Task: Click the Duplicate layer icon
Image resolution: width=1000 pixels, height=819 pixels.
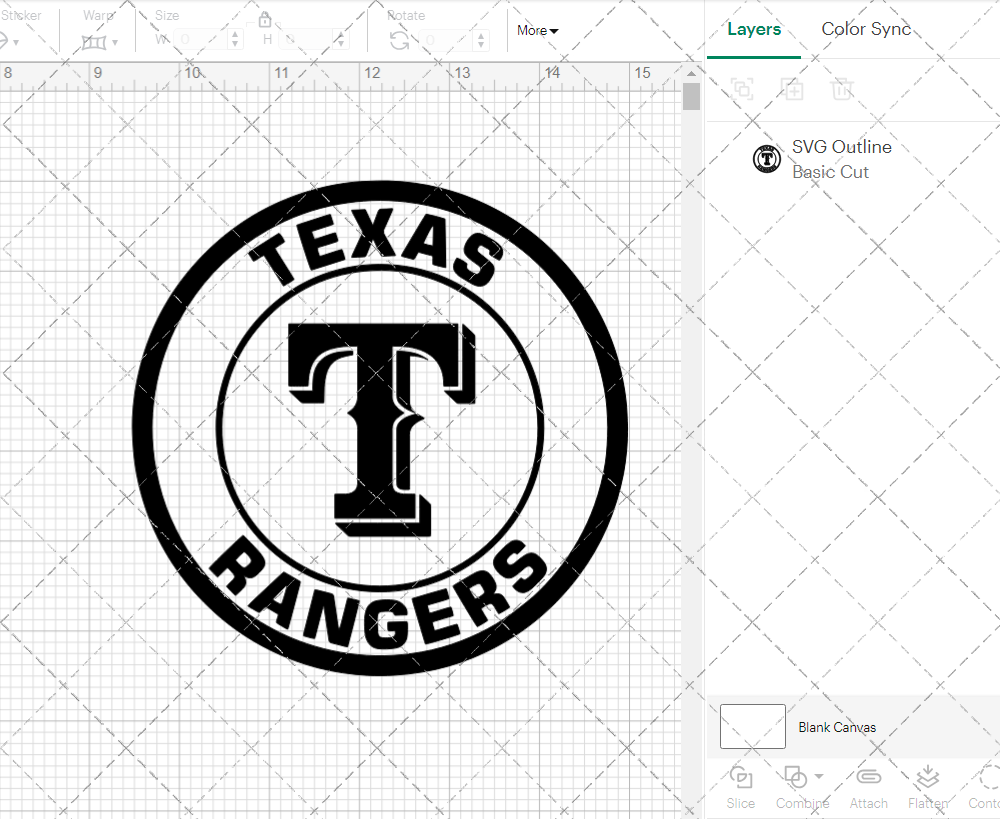Action: coord(792,89)
